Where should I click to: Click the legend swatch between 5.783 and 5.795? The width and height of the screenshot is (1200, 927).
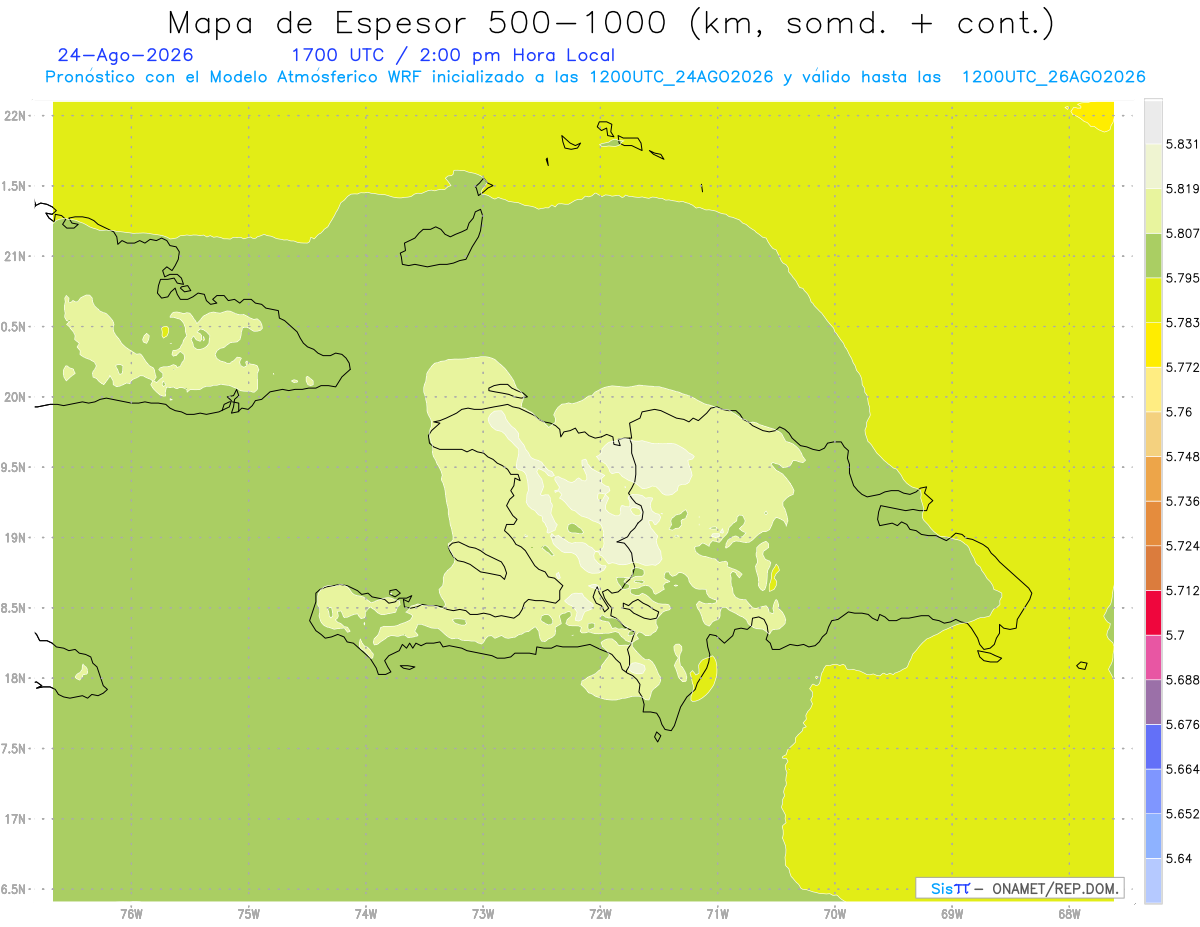[x=1154, y=300]
